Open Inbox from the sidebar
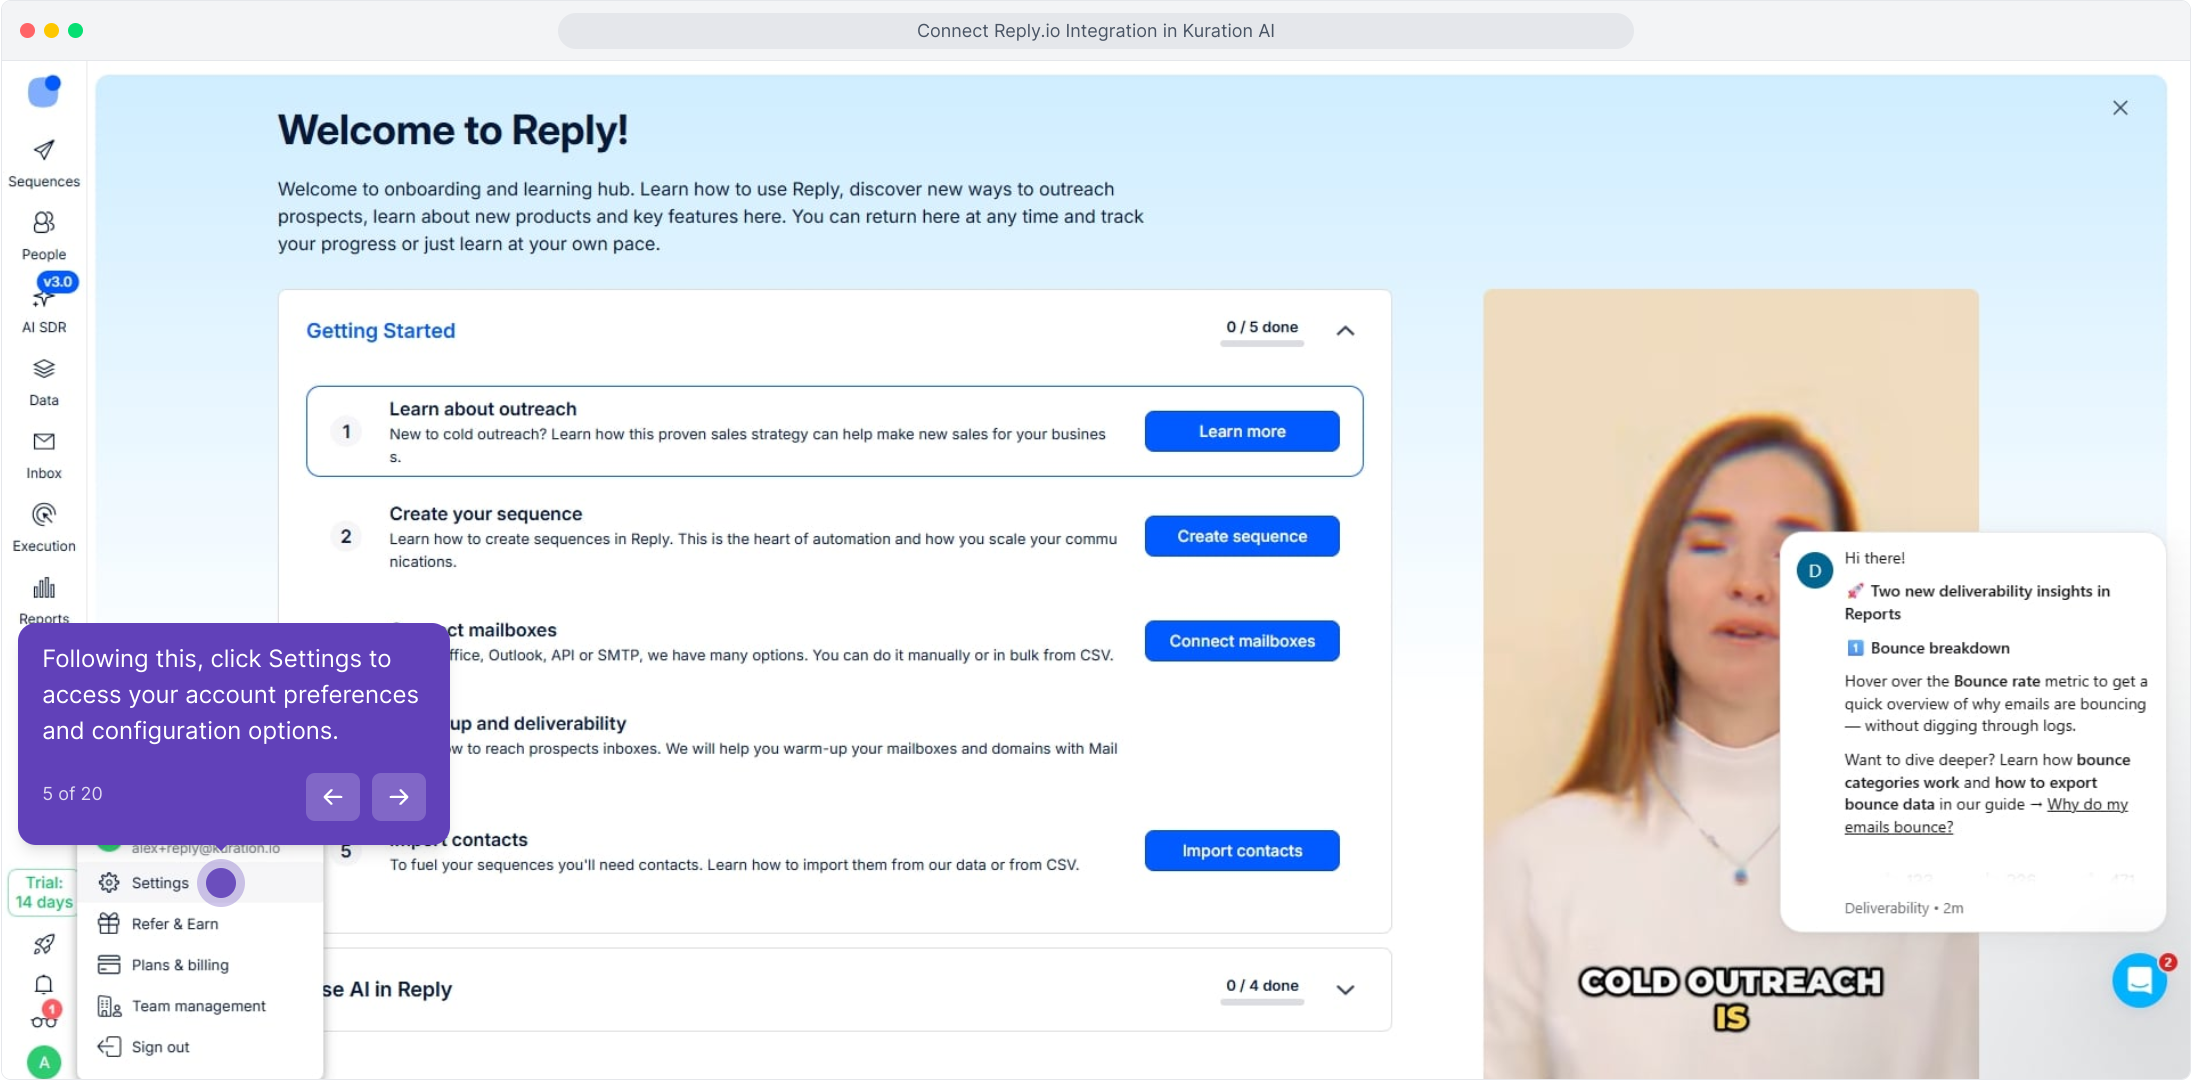2192x1080 pixels. pyautogui.click(x=44, y=456)
